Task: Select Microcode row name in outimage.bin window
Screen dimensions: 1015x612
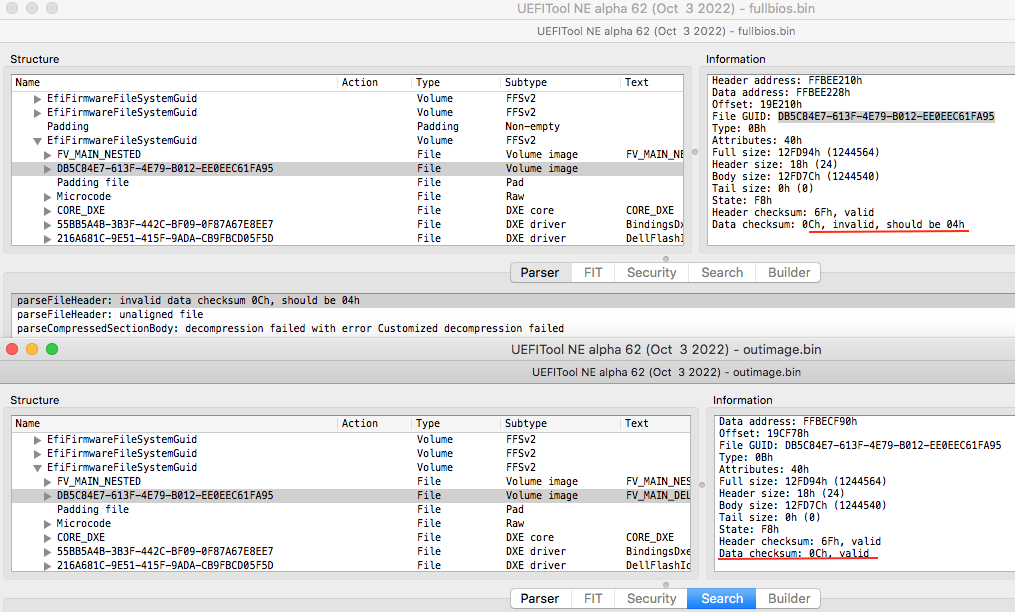Action: click(x=84, y=523)
